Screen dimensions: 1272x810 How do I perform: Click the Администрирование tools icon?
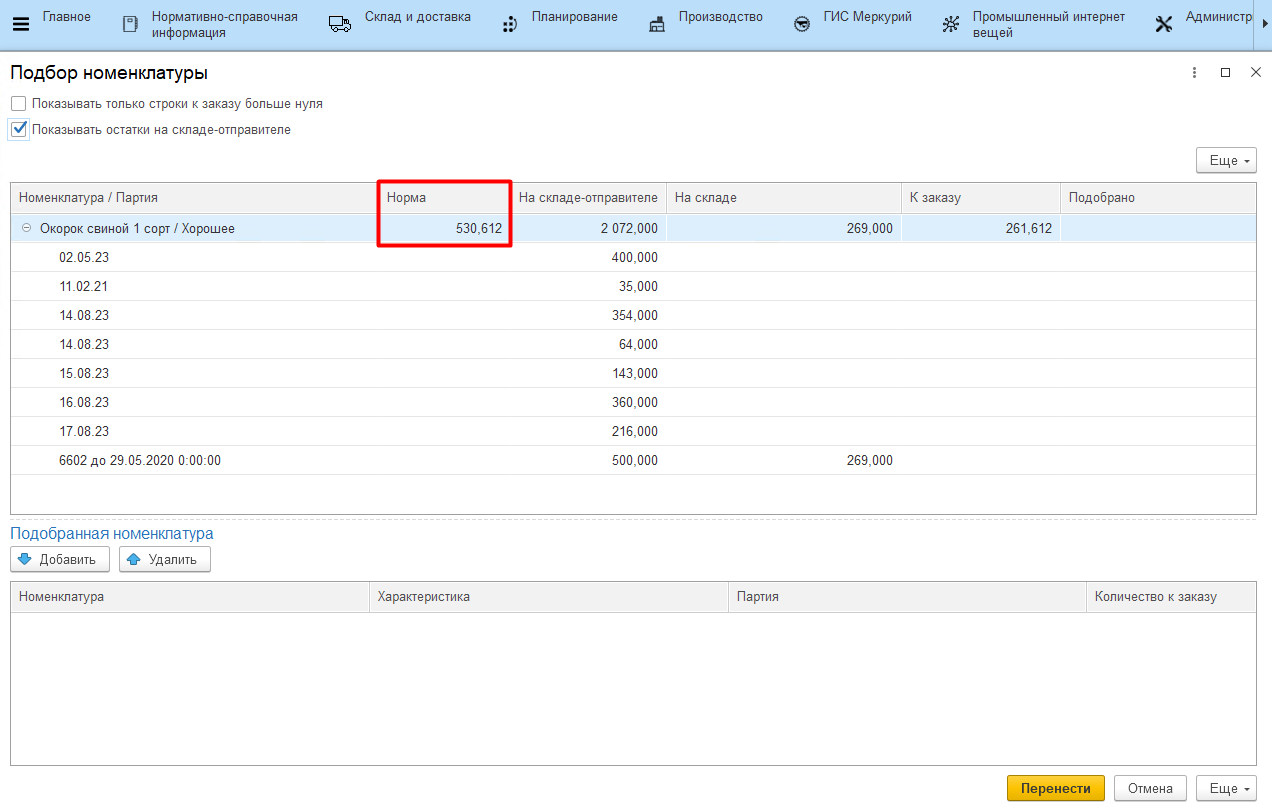1163,25
